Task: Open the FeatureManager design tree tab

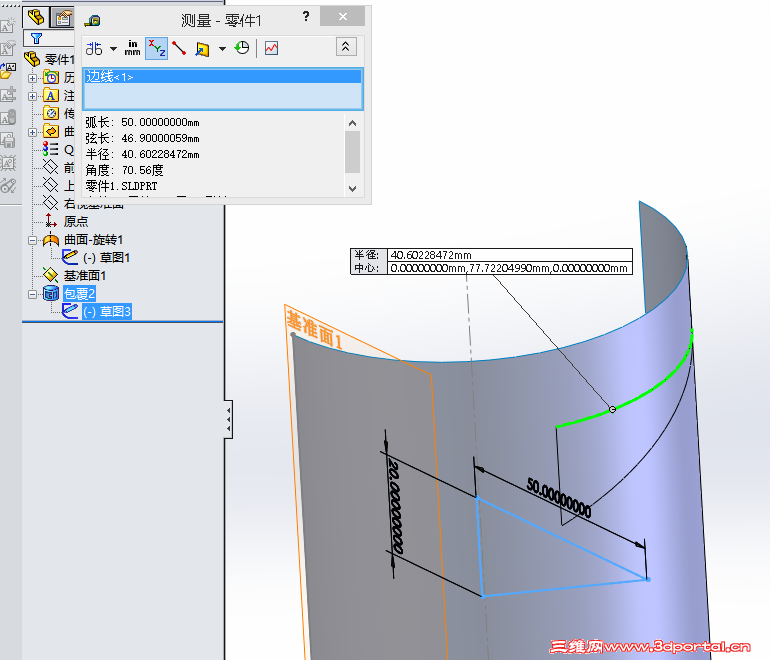Action: [36, 18]
